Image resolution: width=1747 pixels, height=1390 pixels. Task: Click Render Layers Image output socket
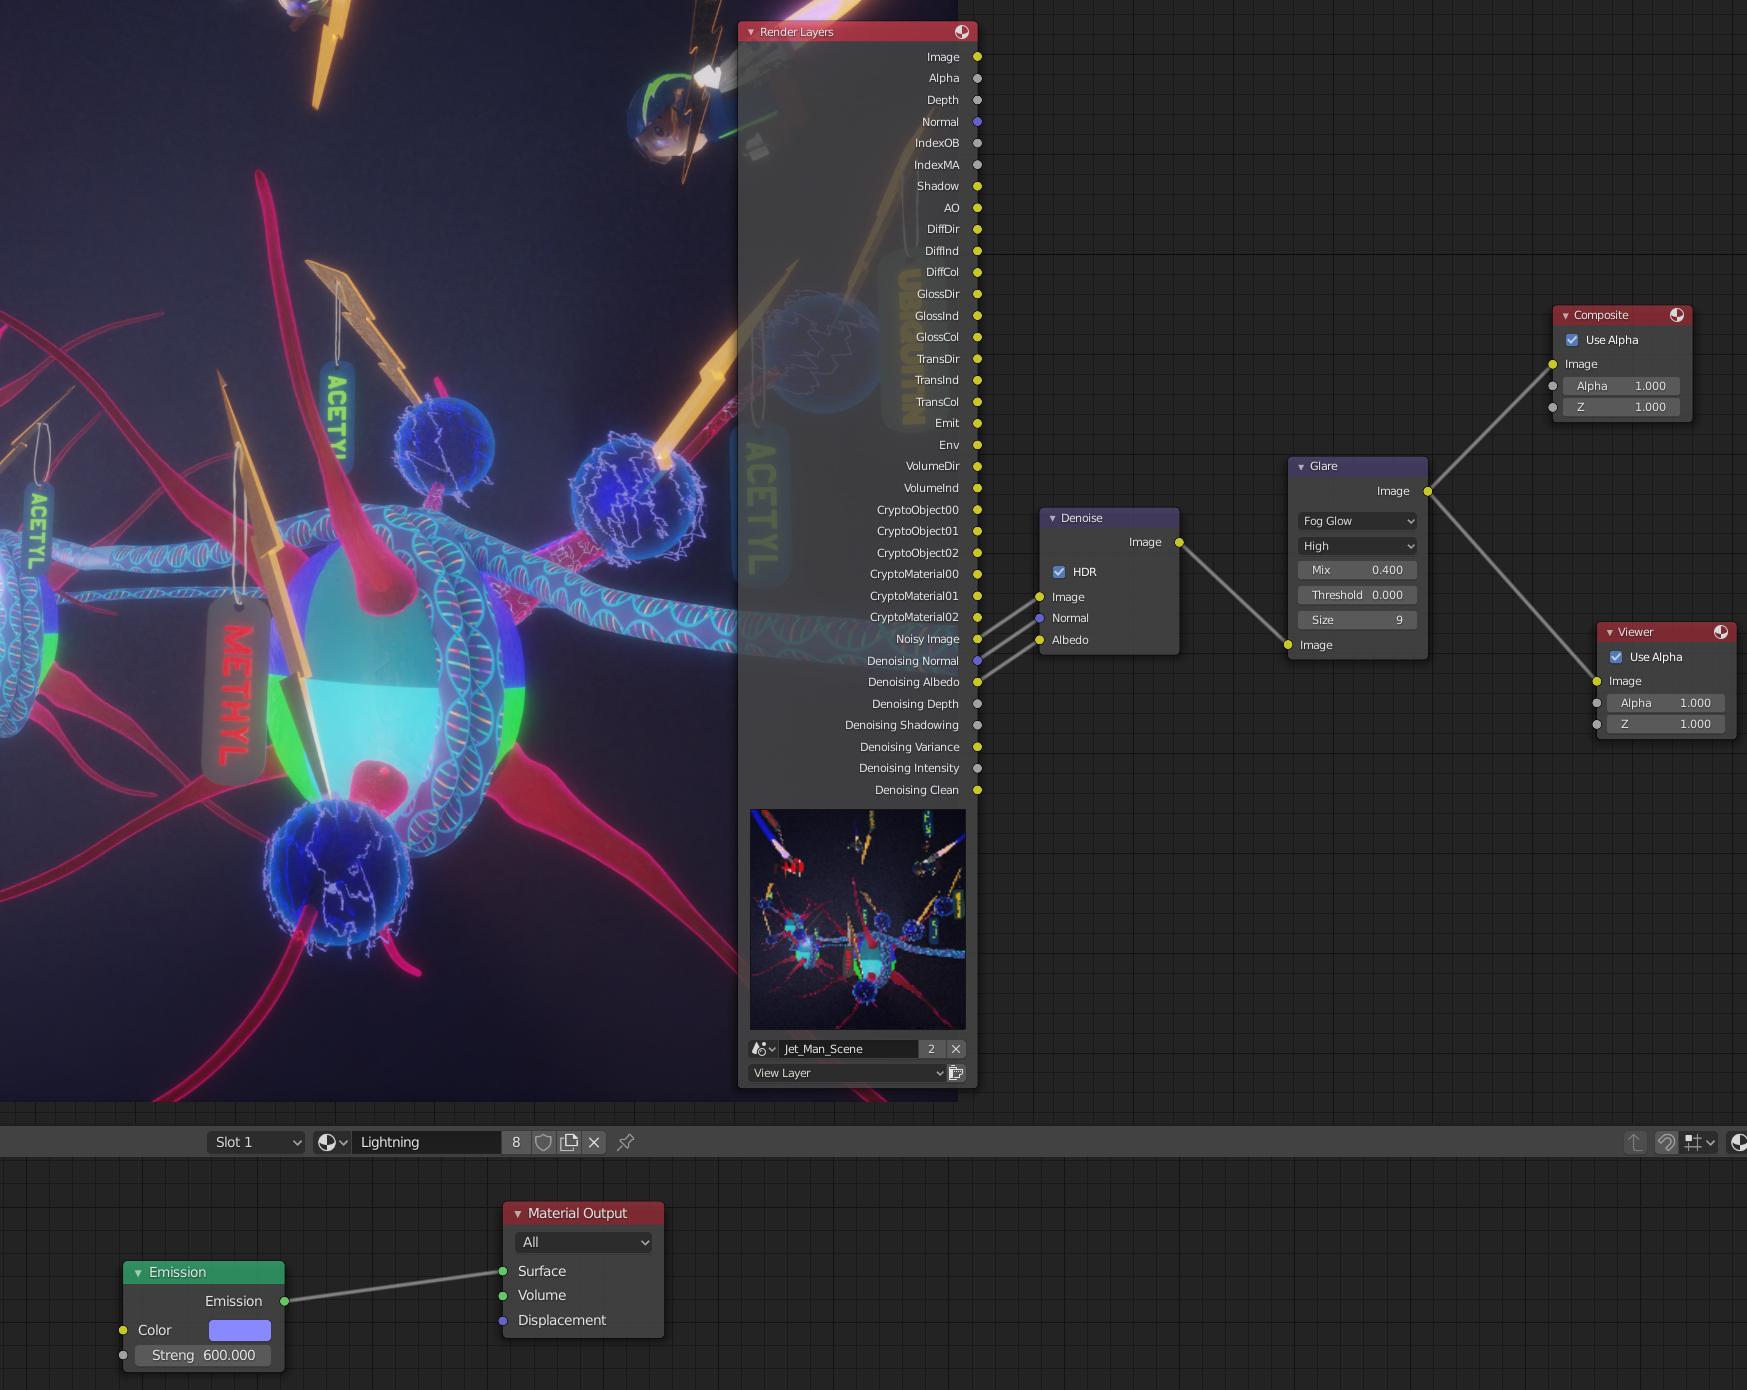977,57
